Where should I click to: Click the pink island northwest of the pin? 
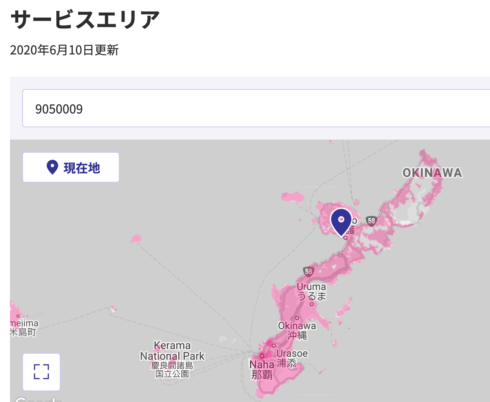pos(293,197)
